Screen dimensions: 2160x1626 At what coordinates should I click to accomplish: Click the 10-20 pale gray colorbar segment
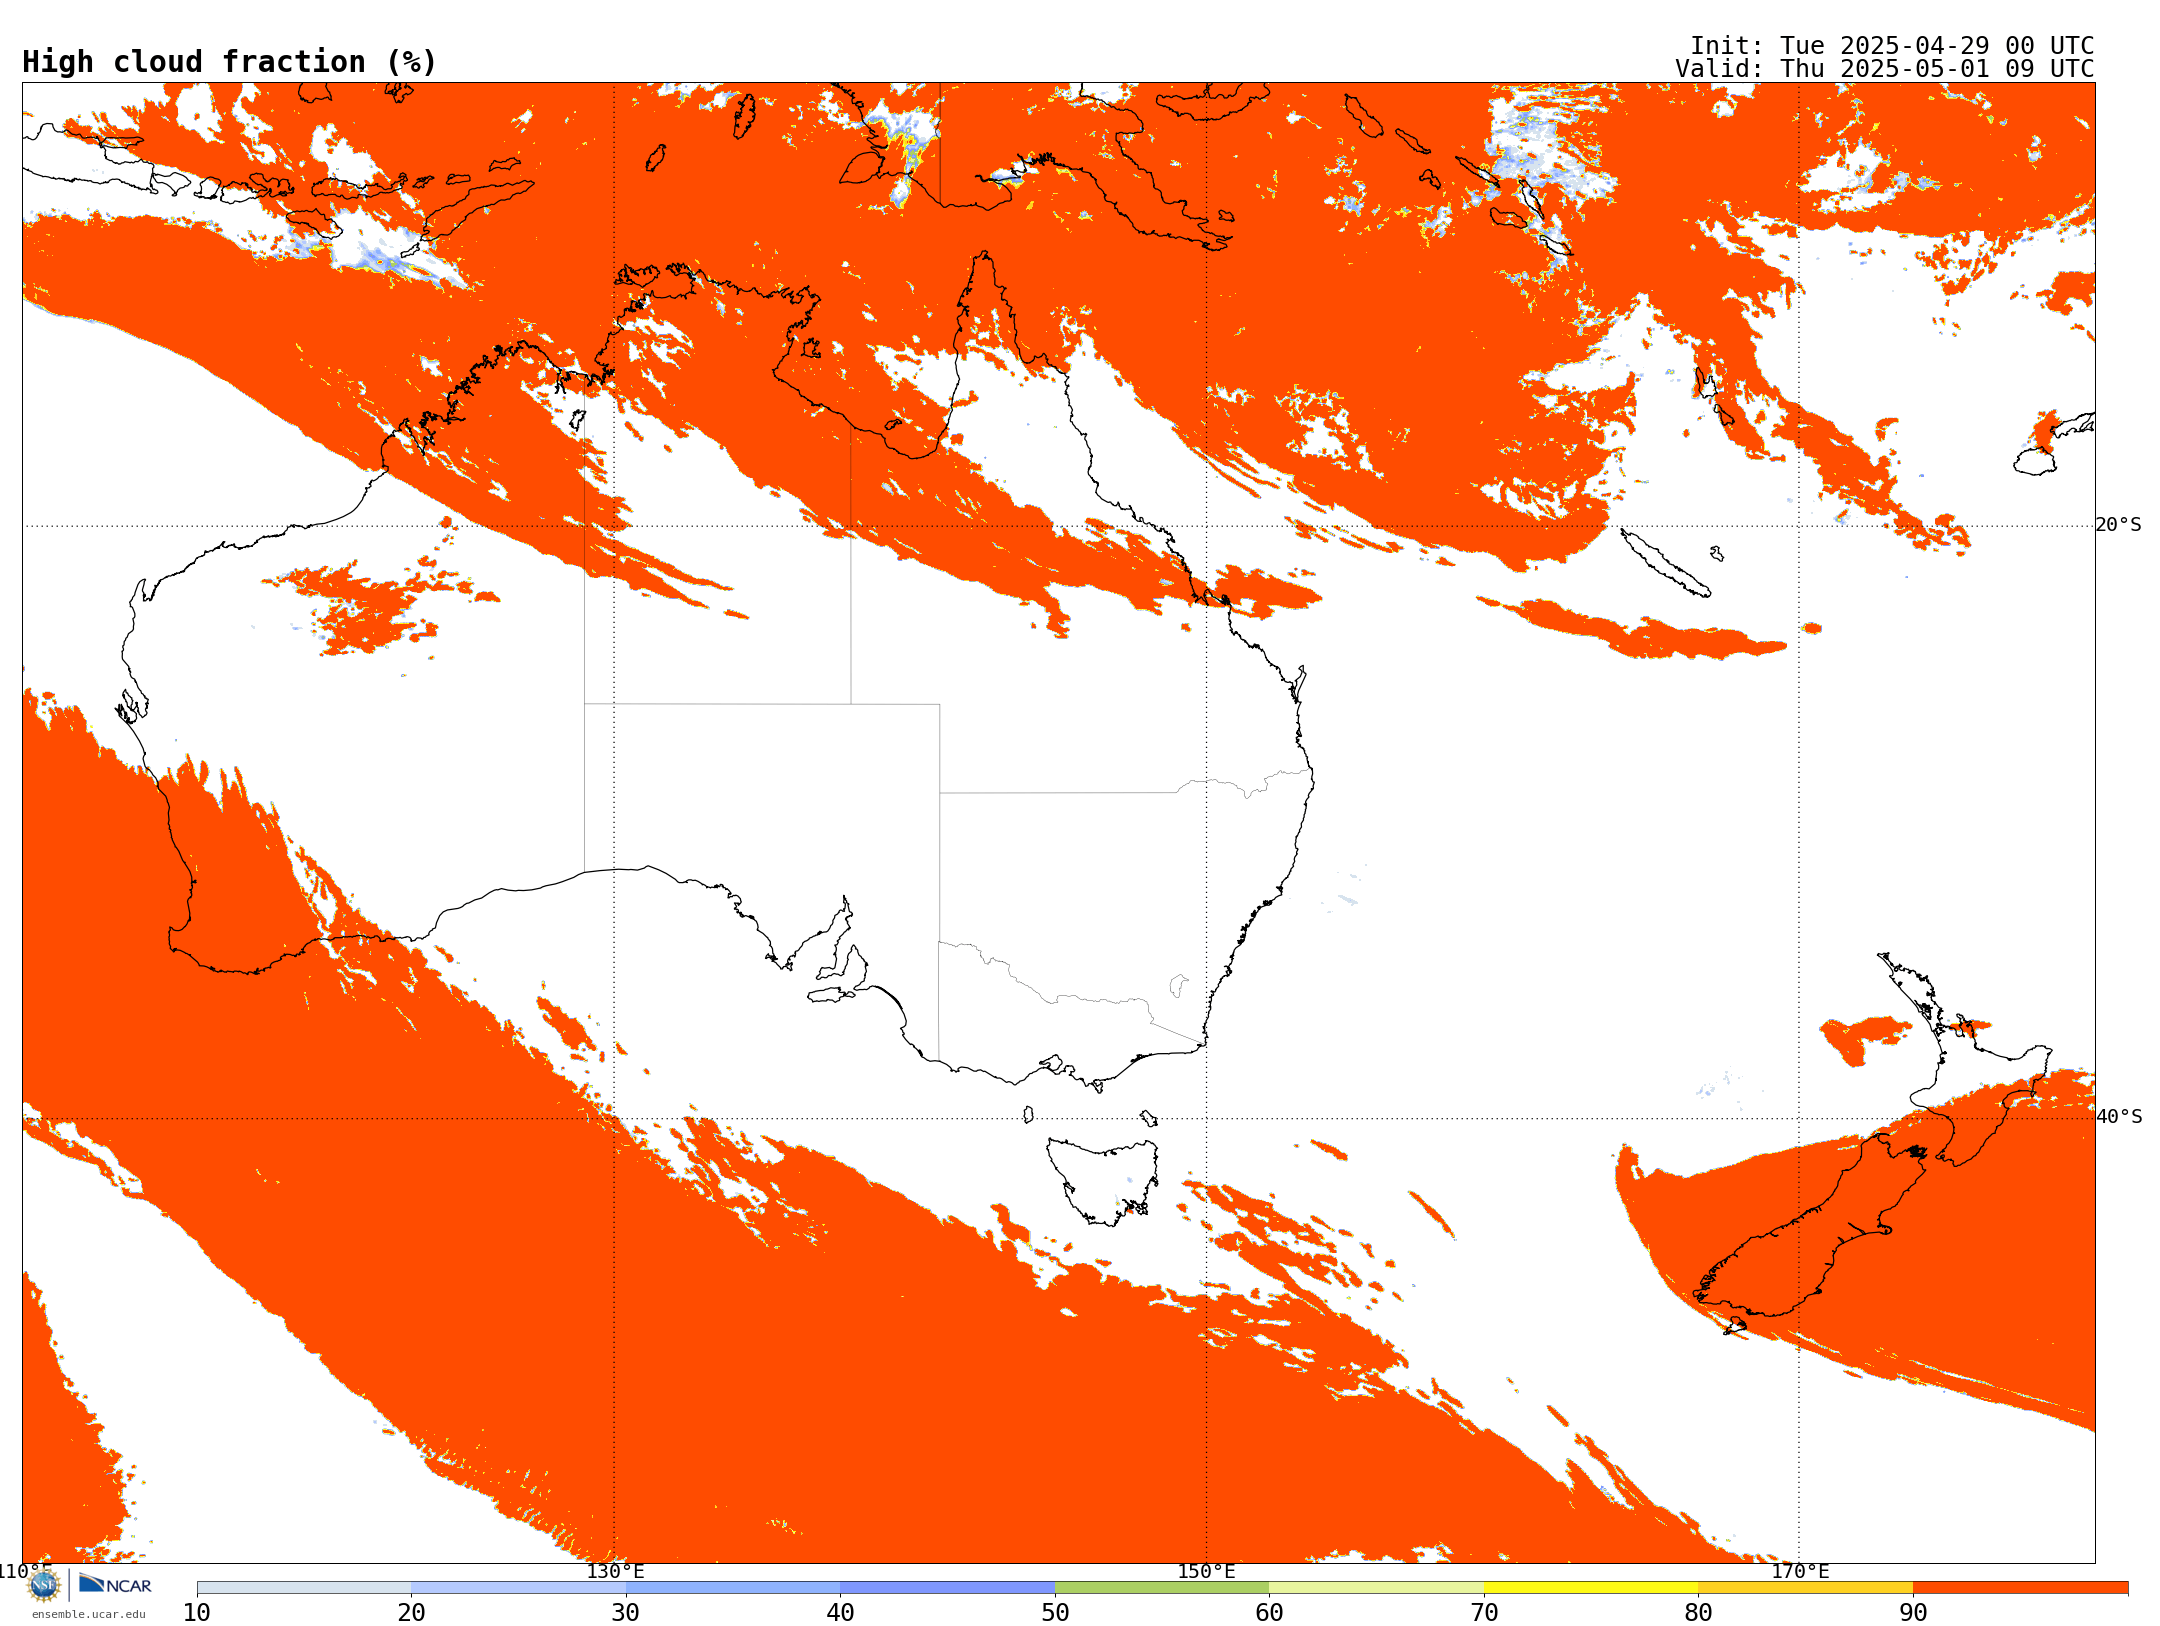[304, 1588]
